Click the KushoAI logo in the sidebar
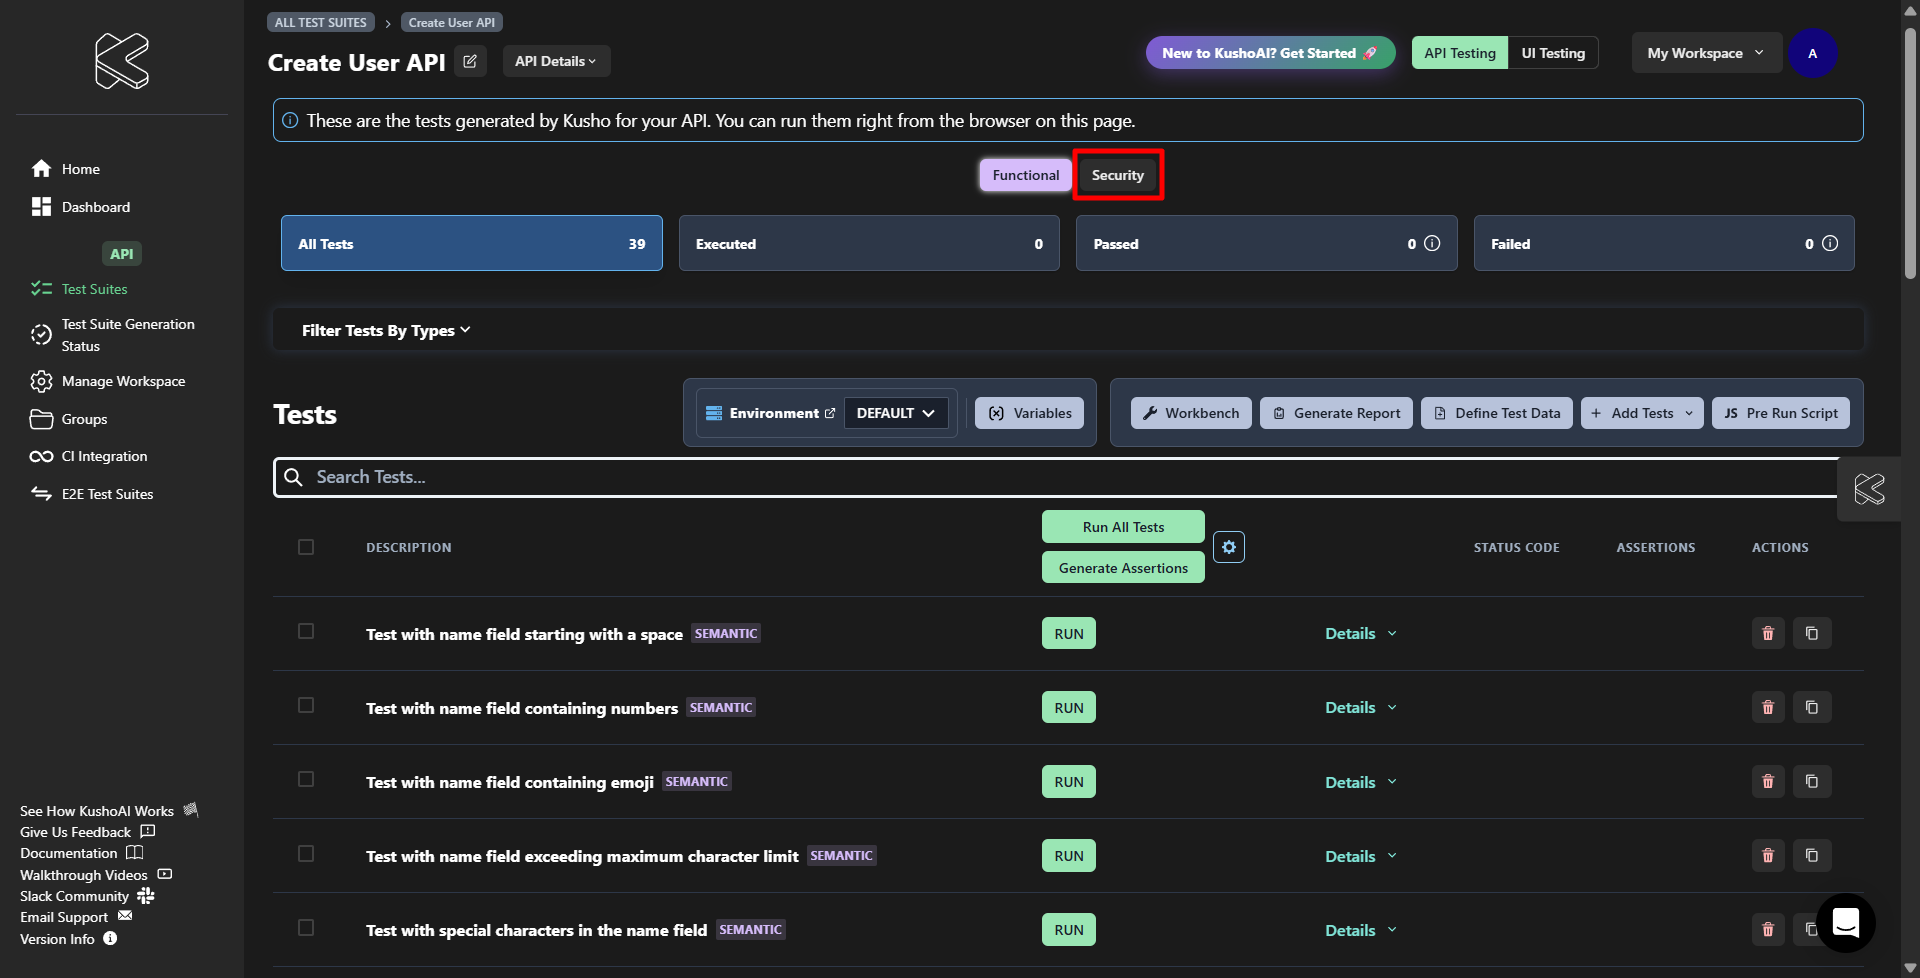The image size is (1920, 978). coord(122,61)
